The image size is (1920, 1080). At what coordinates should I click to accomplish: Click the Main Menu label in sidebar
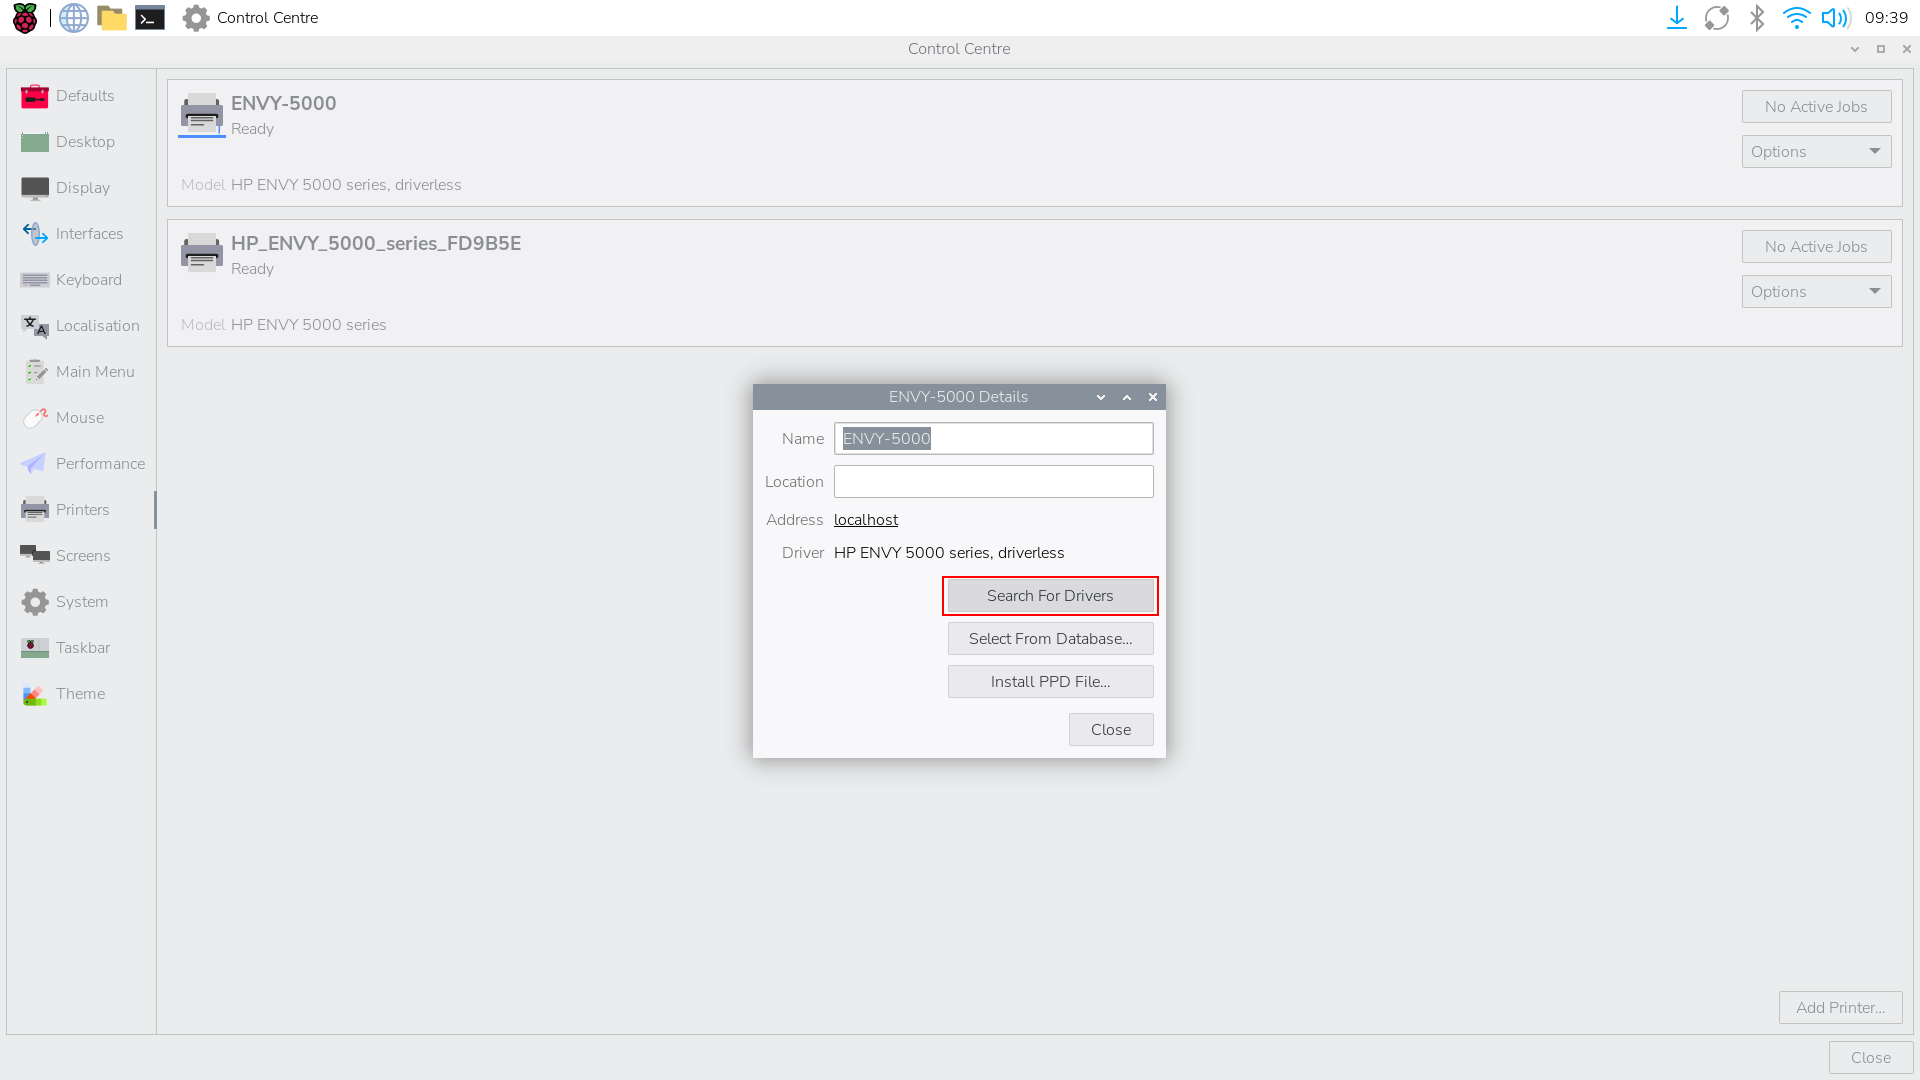pos(95,372)
